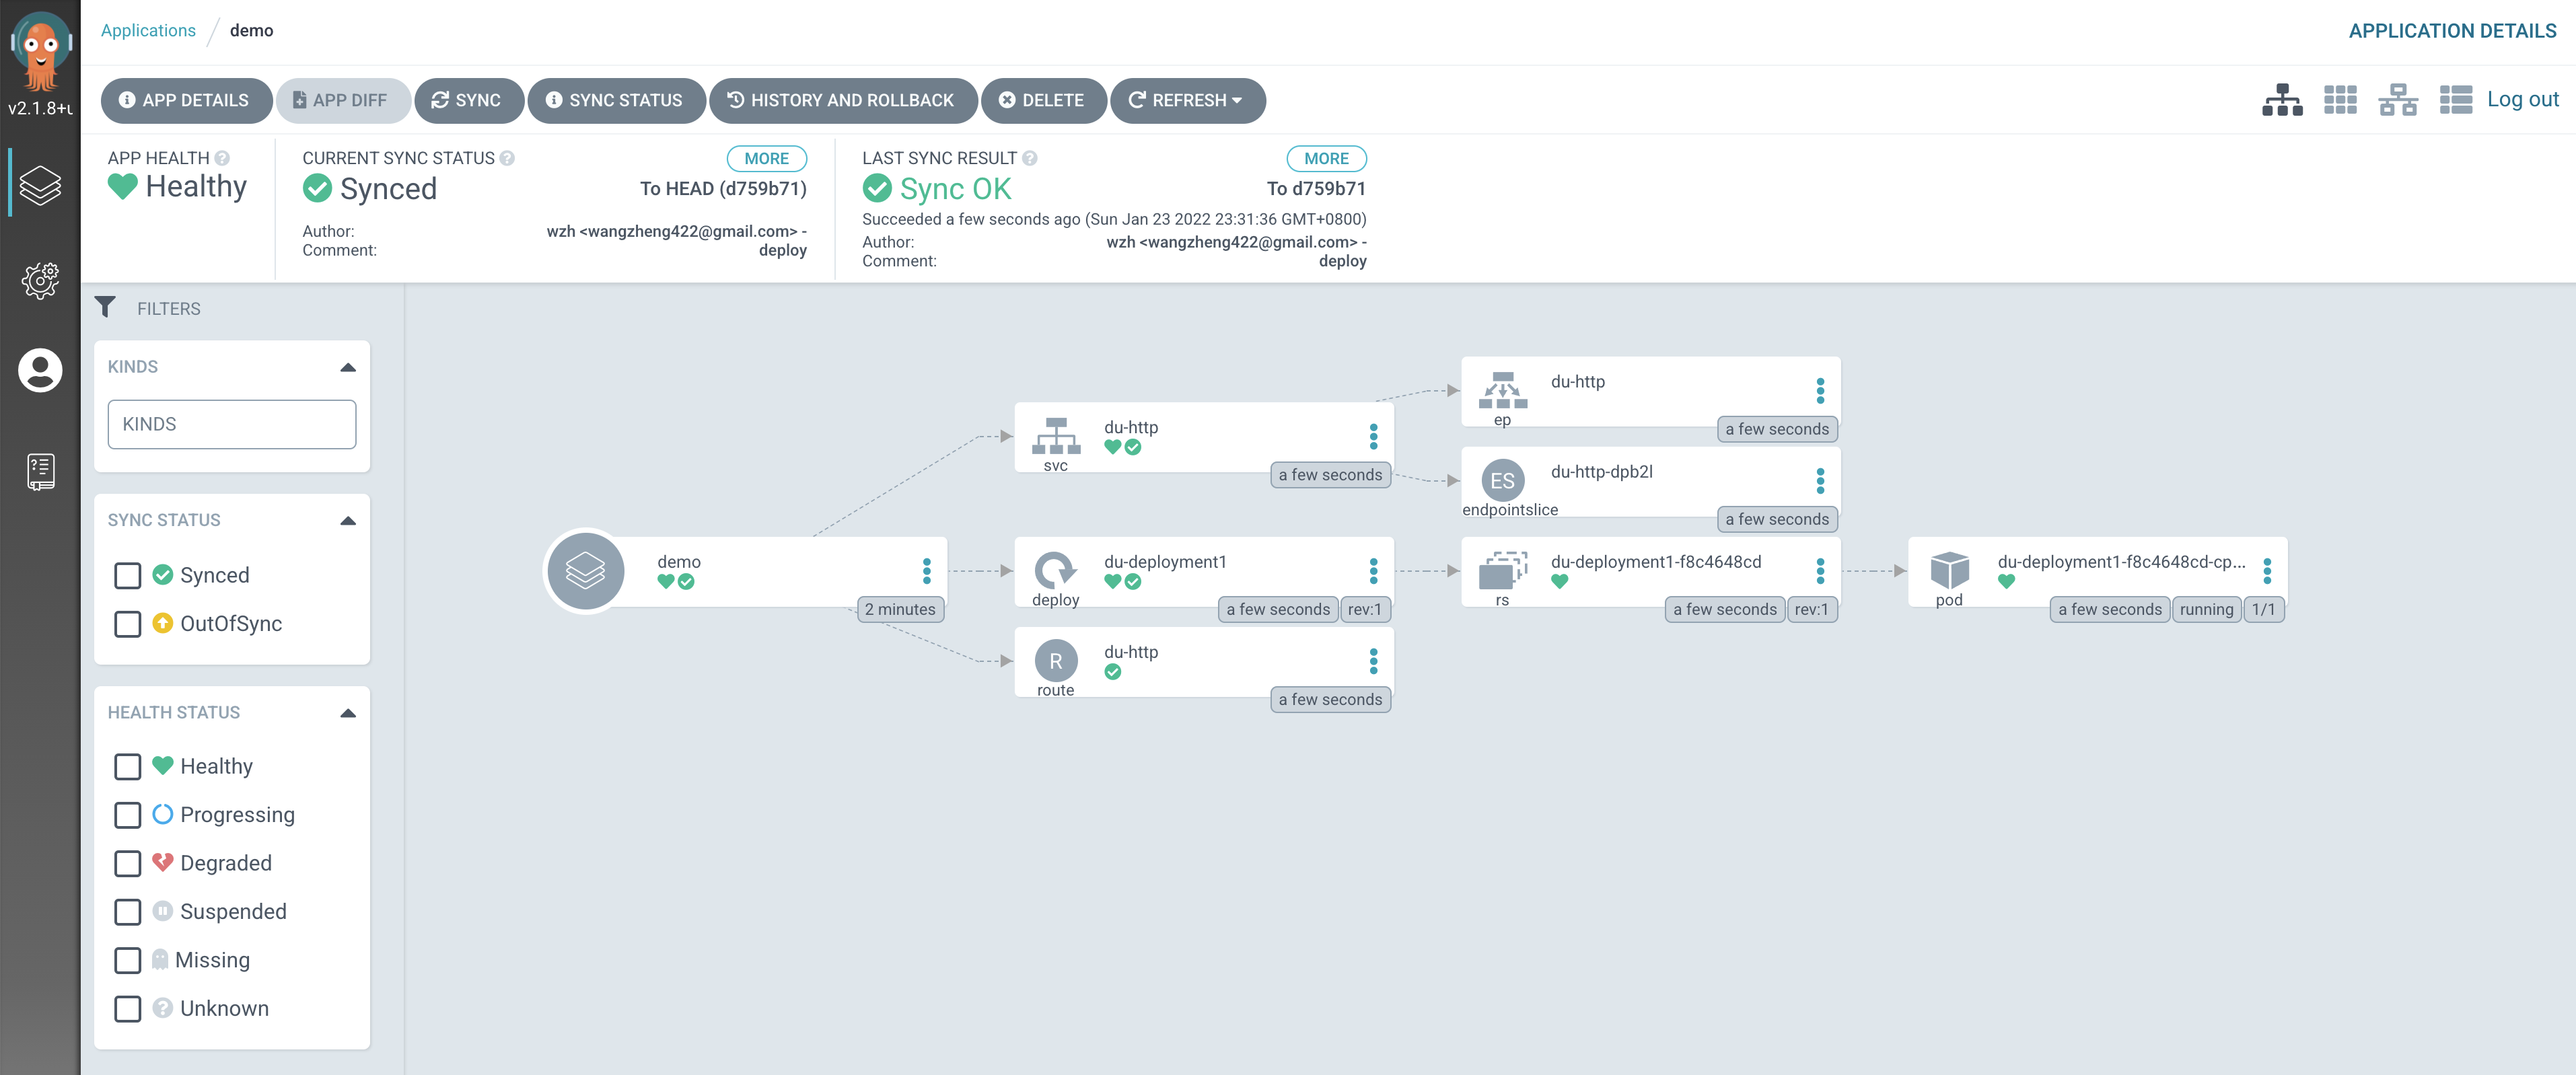Open the du-deployment1 deploy node menu
The height and width of the screenshot is (1075, 2576).
click(x=1373, y=571)
